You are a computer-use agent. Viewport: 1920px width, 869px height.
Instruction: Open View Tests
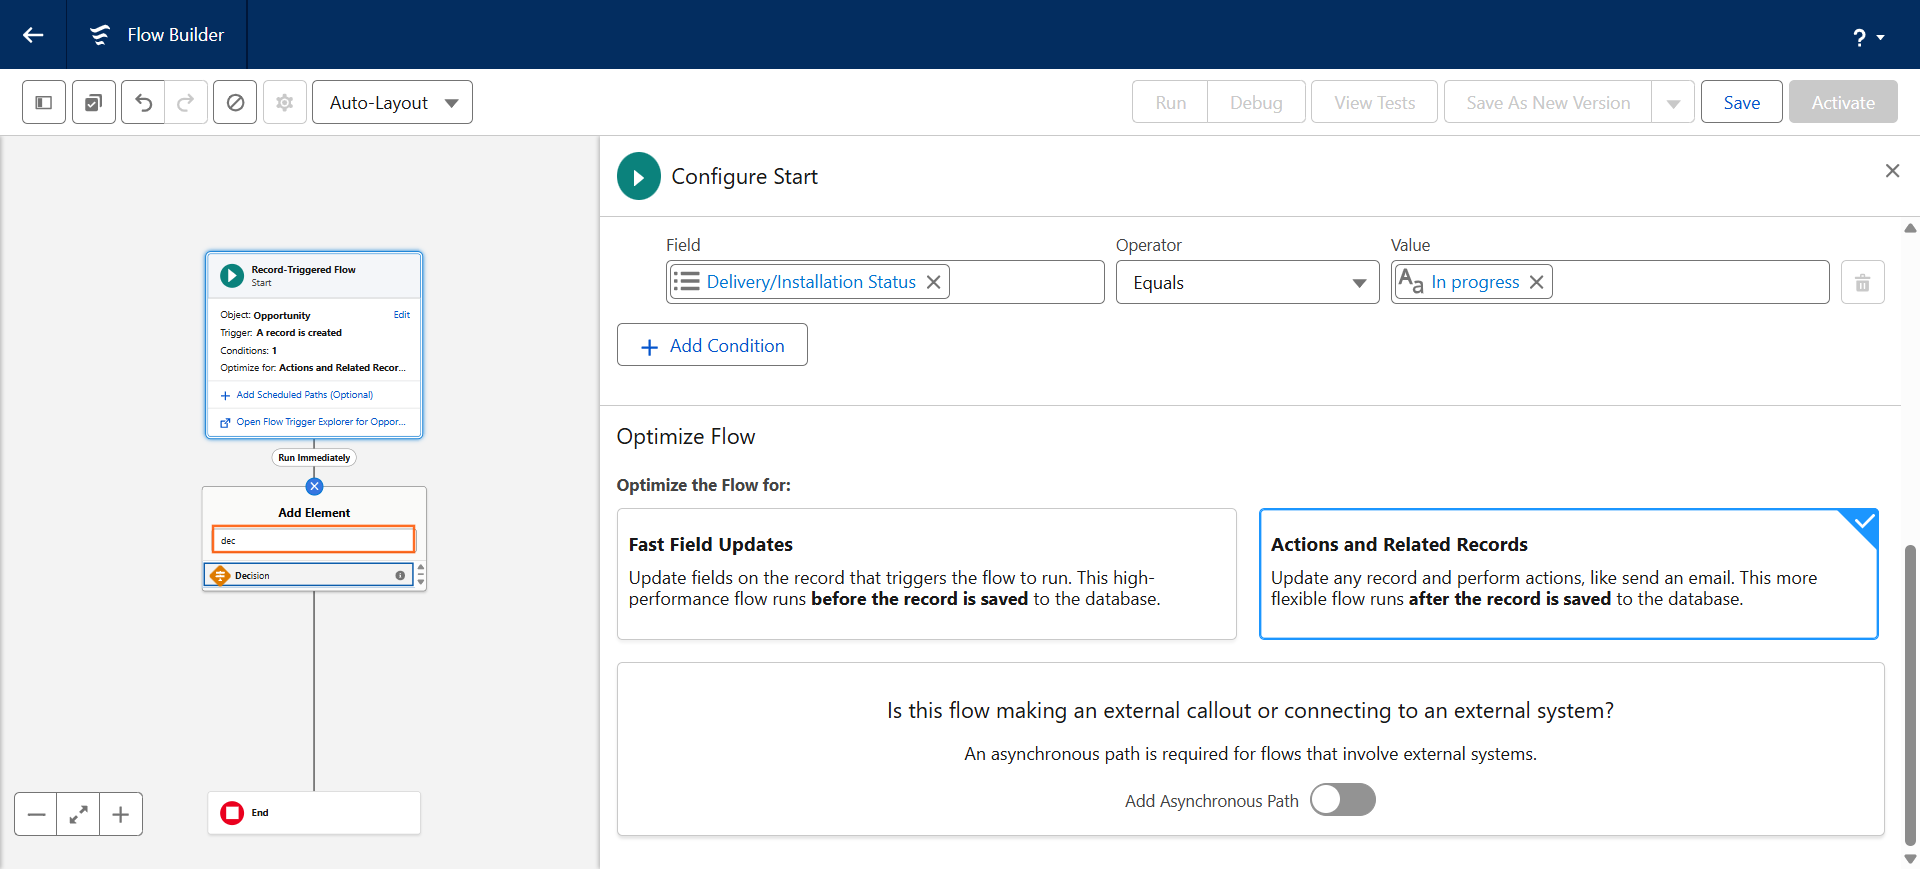click(x=1374, y=102)
